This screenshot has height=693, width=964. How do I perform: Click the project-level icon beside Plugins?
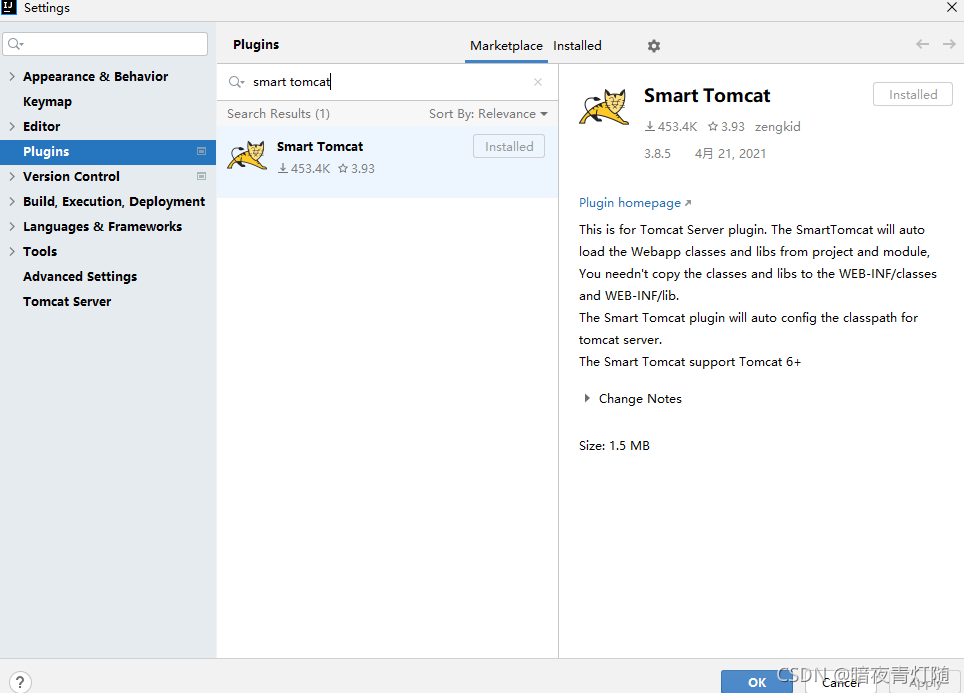(201, 151)
